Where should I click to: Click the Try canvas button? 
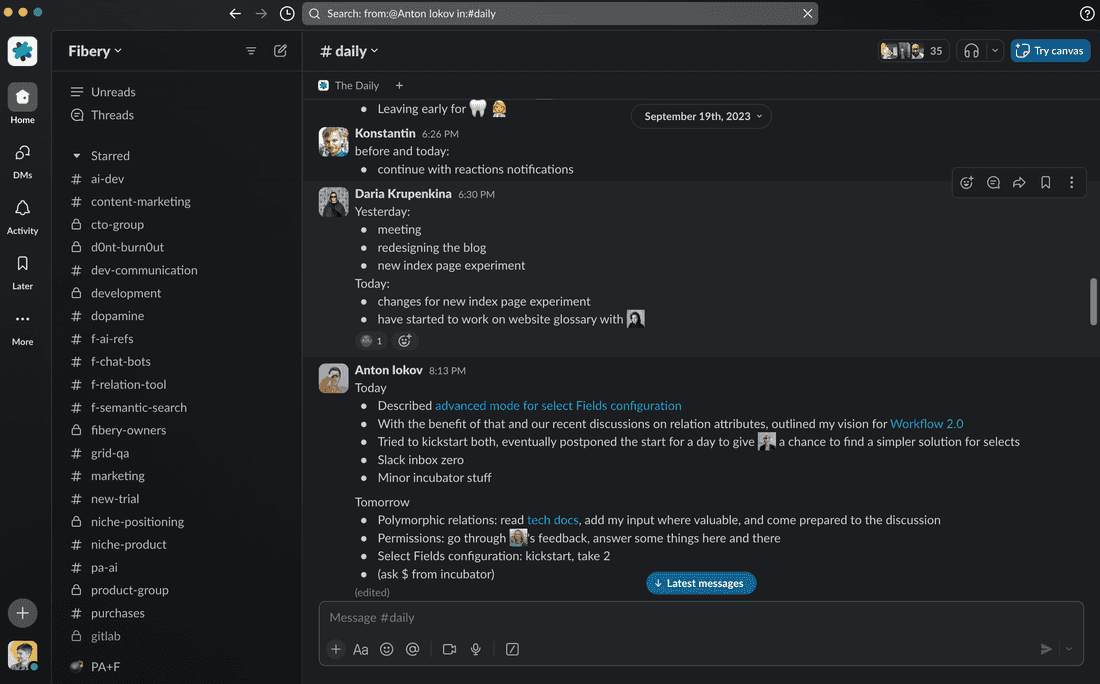coord(1050,50)
